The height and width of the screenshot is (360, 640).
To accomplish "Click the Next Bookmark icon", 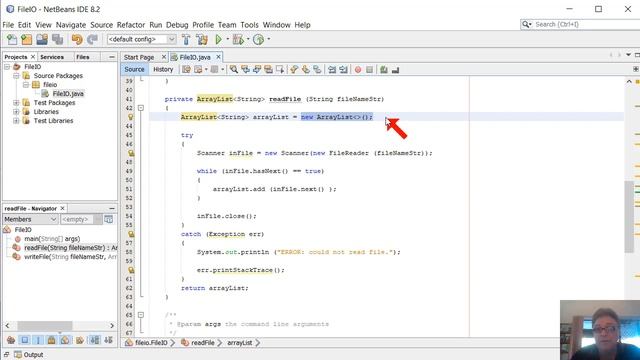I will (306, 70).
